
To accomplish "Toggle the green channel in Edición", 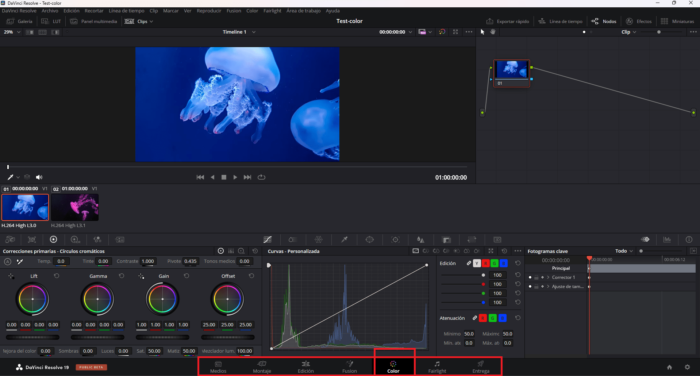I will (x=495, y=263).
